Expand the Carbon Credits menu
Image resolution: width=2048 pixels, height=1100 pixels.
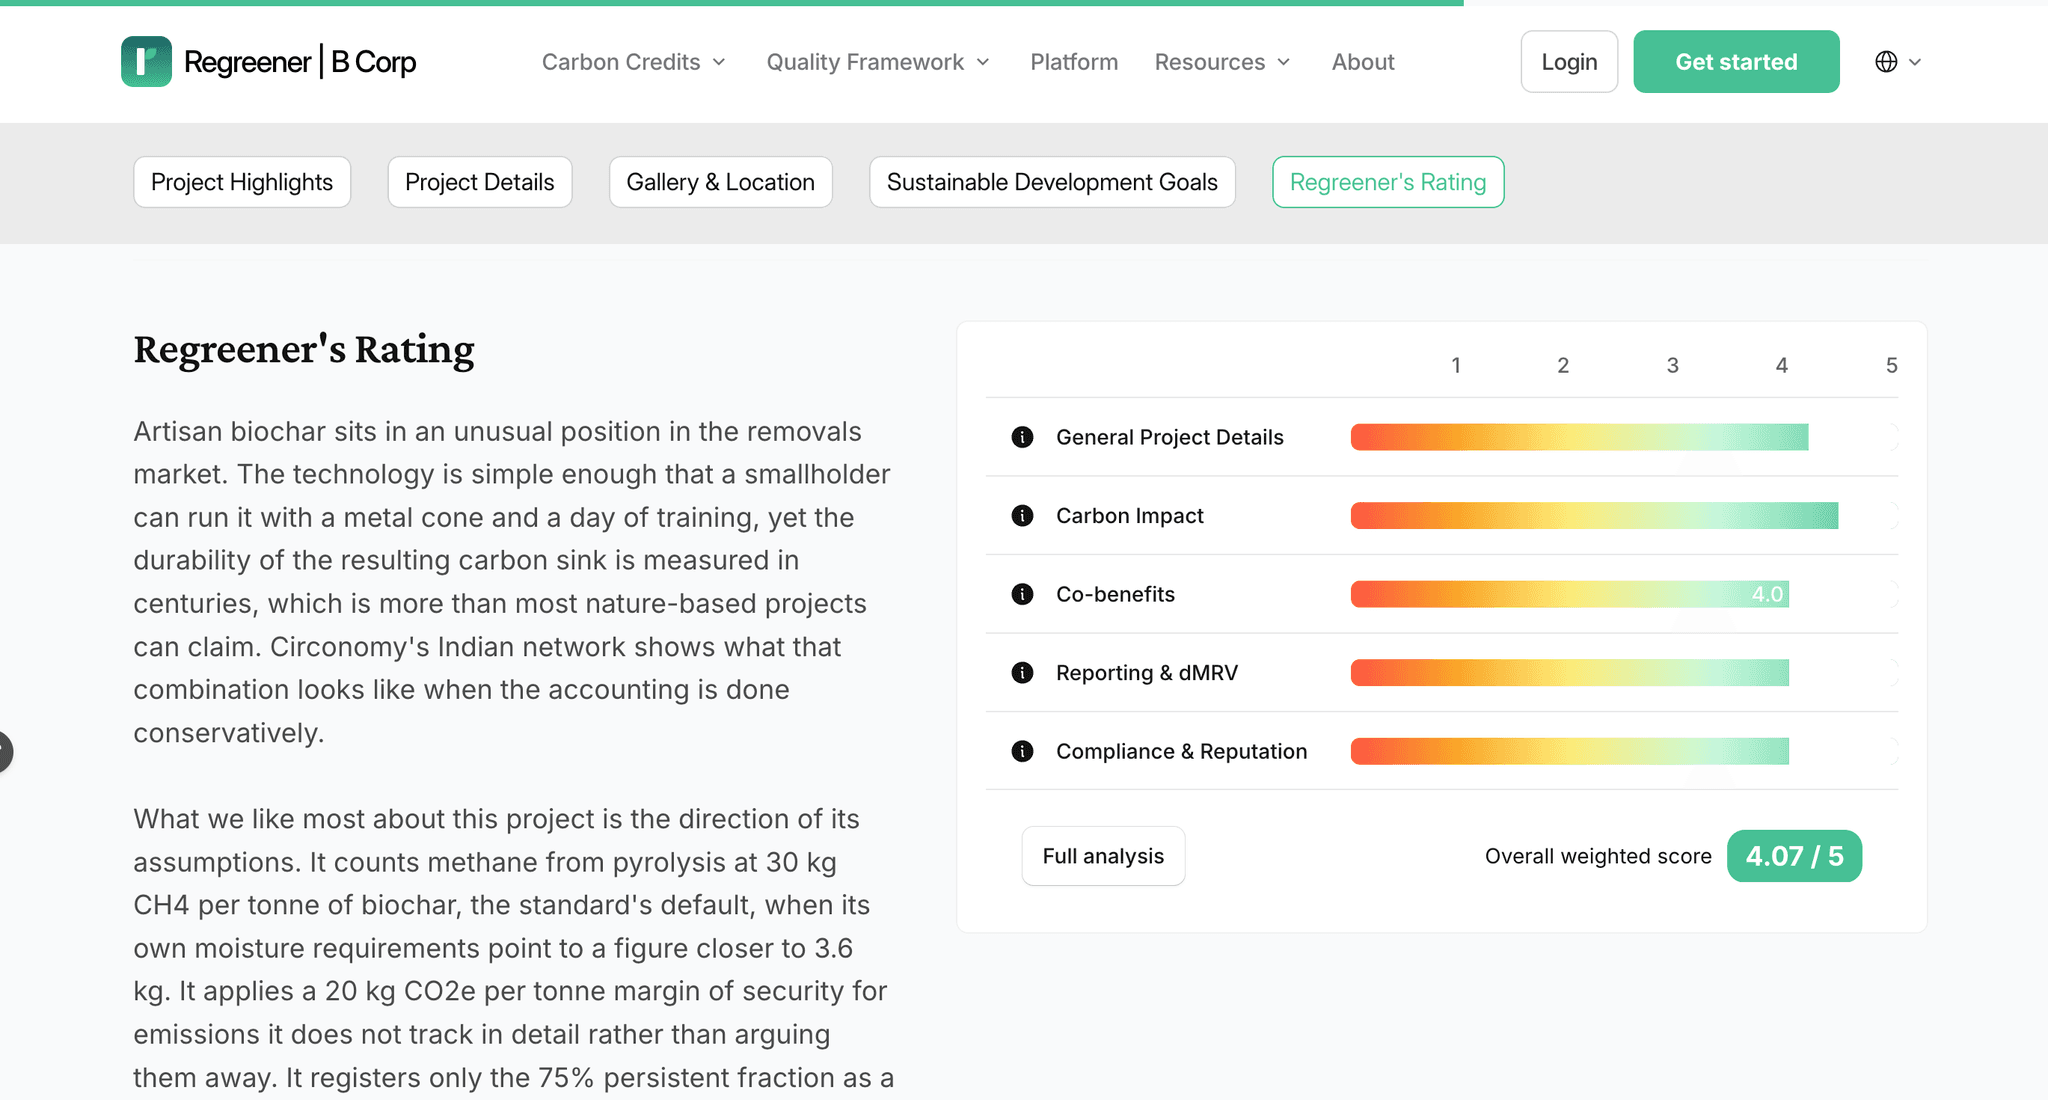(x=634, y=62)
